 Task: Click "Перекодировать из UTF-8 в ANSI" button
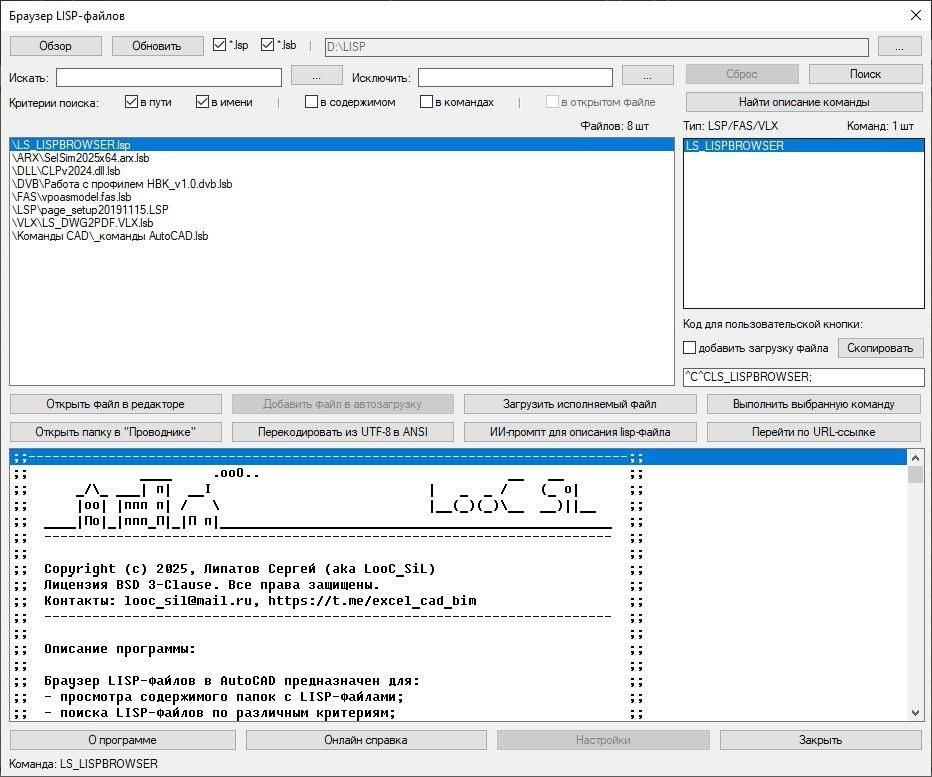pos(343,432)
